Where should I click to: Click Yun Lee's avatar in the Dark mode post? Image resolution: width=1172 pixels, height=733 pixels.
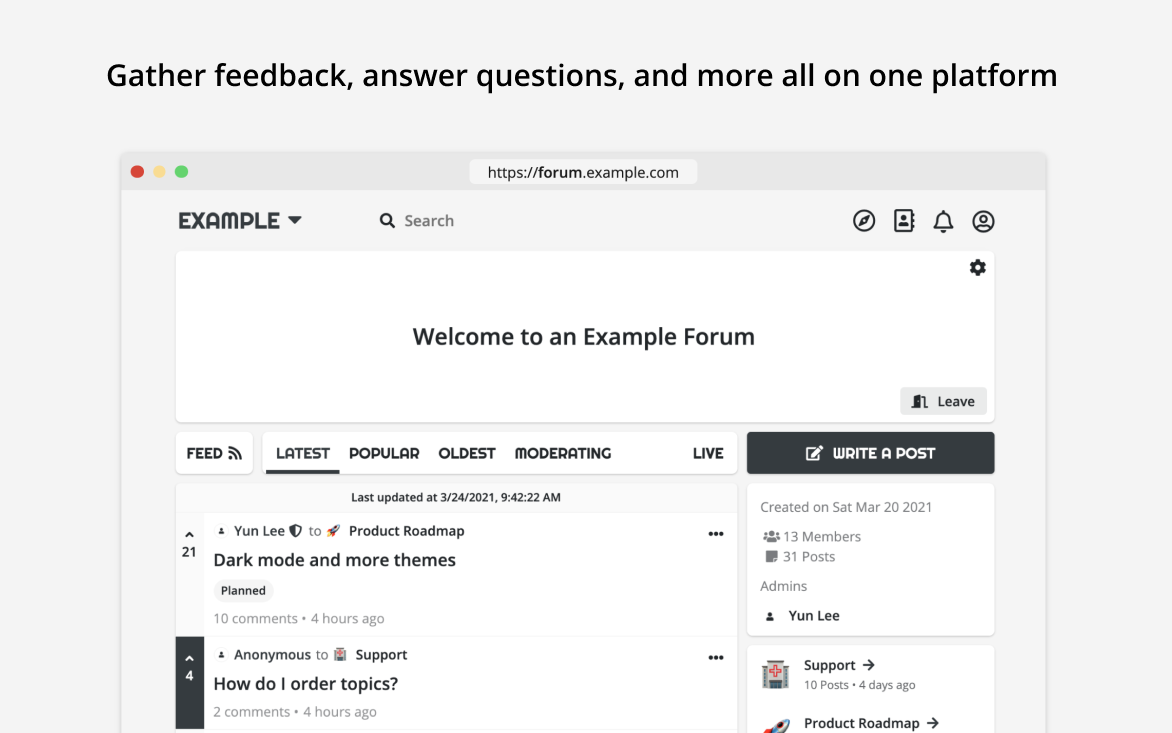[221, 531]
